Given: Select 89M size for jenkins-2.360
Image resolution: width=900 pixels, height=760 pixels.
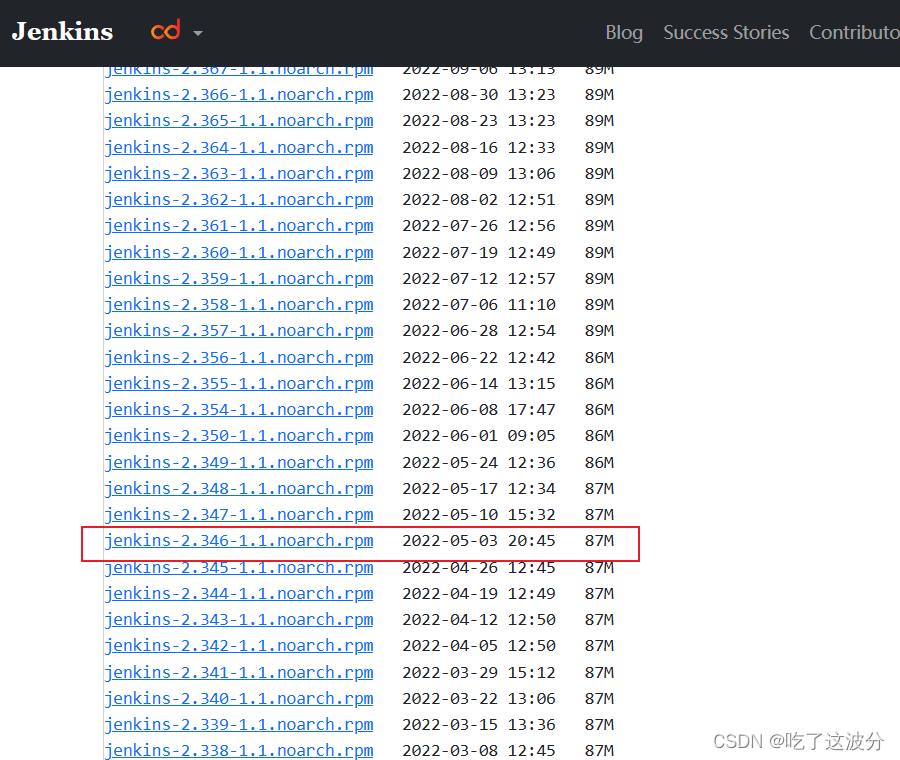Looking at the screenshot, I should [x=599, y=252].
